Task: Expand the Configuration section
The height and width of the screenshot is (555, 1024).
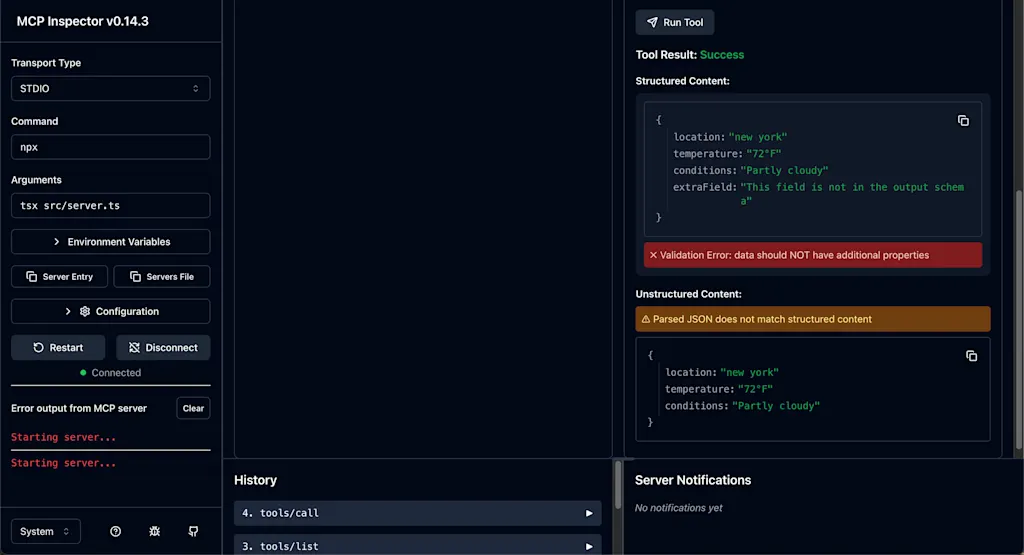Action: (x=110, y=311)
